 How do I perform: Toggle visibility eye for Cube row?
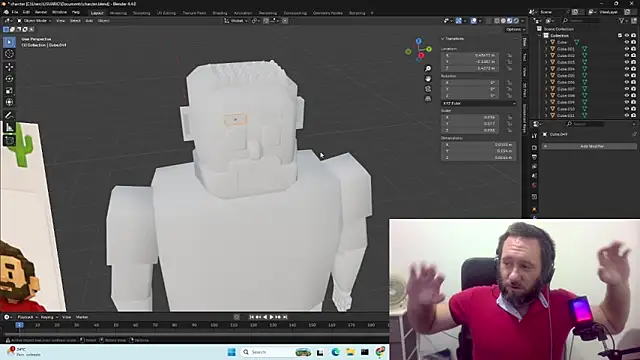pyautogui.click(x=627, y=42)
